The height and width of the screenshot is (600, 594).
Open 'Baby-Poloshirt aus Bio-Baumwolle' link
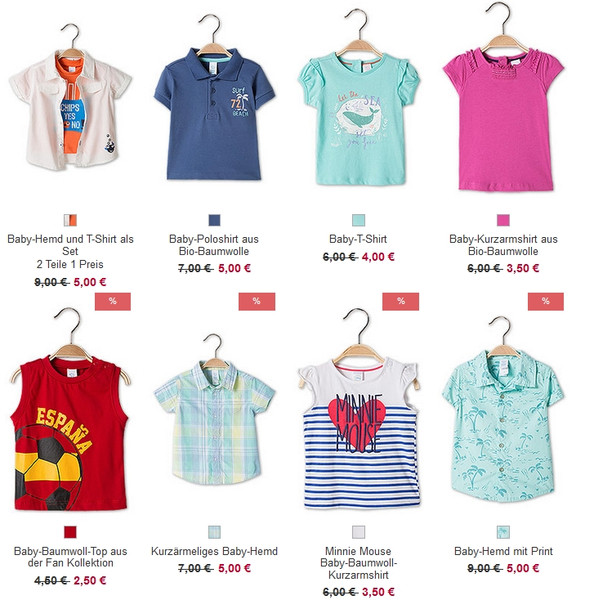pos(214,245)
